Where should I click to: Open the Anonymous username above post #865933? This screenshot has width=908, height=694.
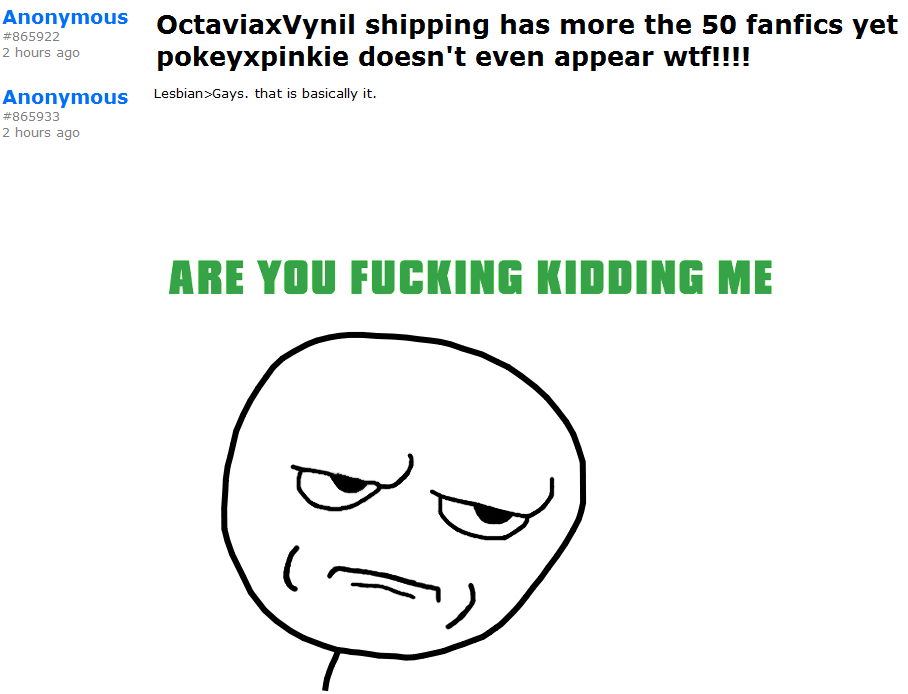[65, 97]
